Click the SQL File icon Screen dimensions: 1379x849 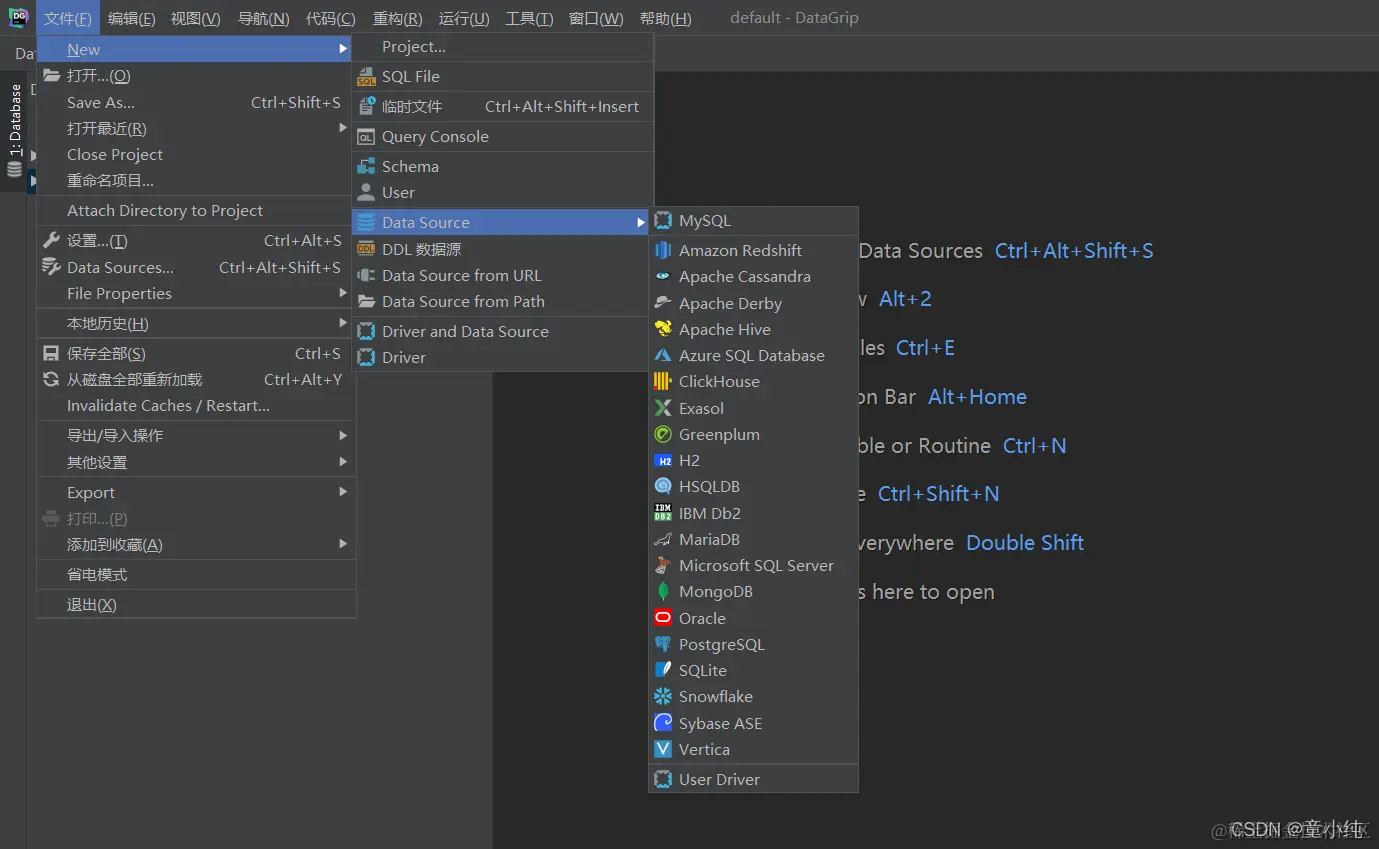click(x=366, y=77)
